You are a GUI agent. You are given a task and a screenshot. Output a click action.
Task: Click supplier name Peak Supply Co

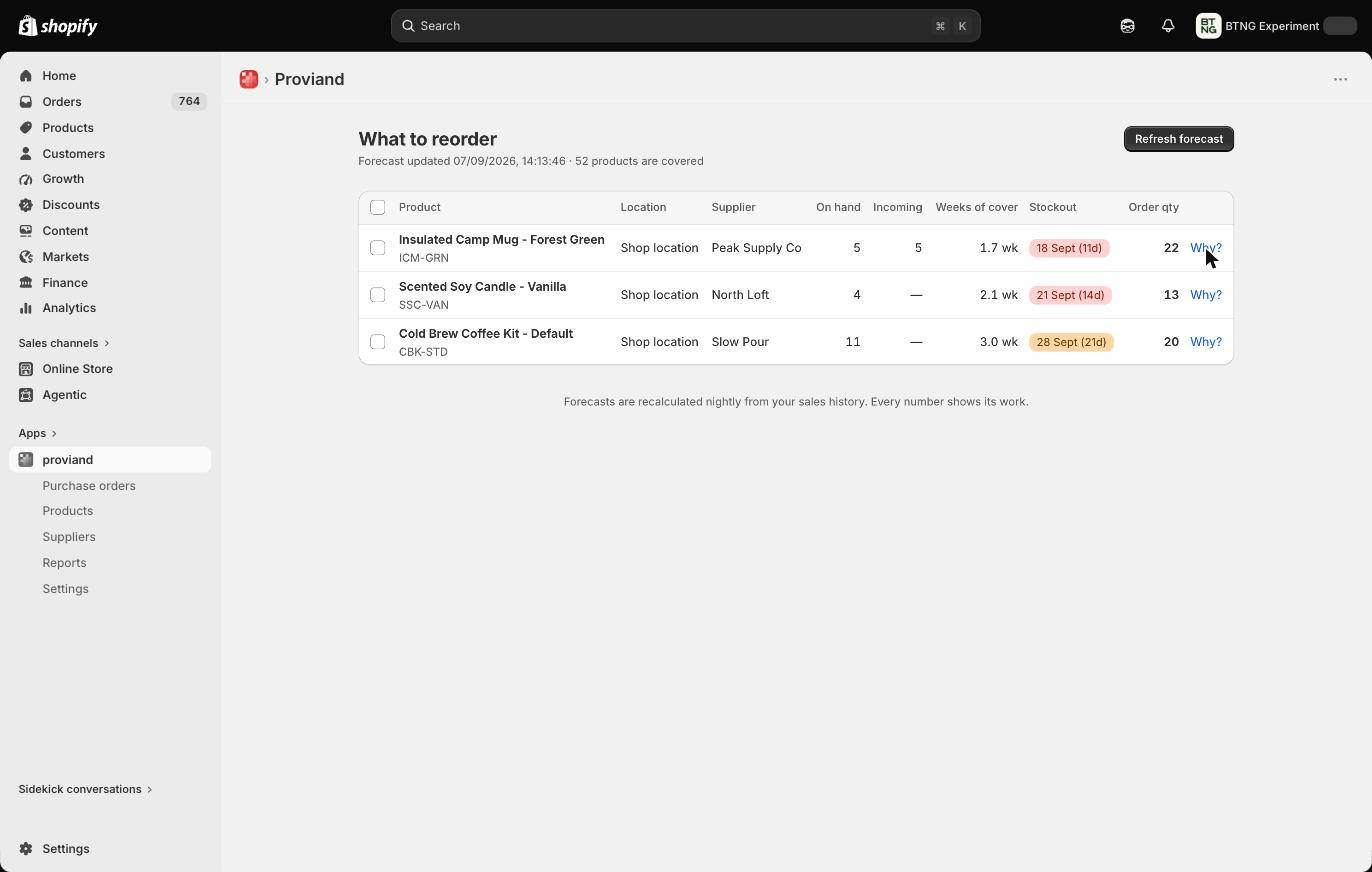[x=756, y=248]
